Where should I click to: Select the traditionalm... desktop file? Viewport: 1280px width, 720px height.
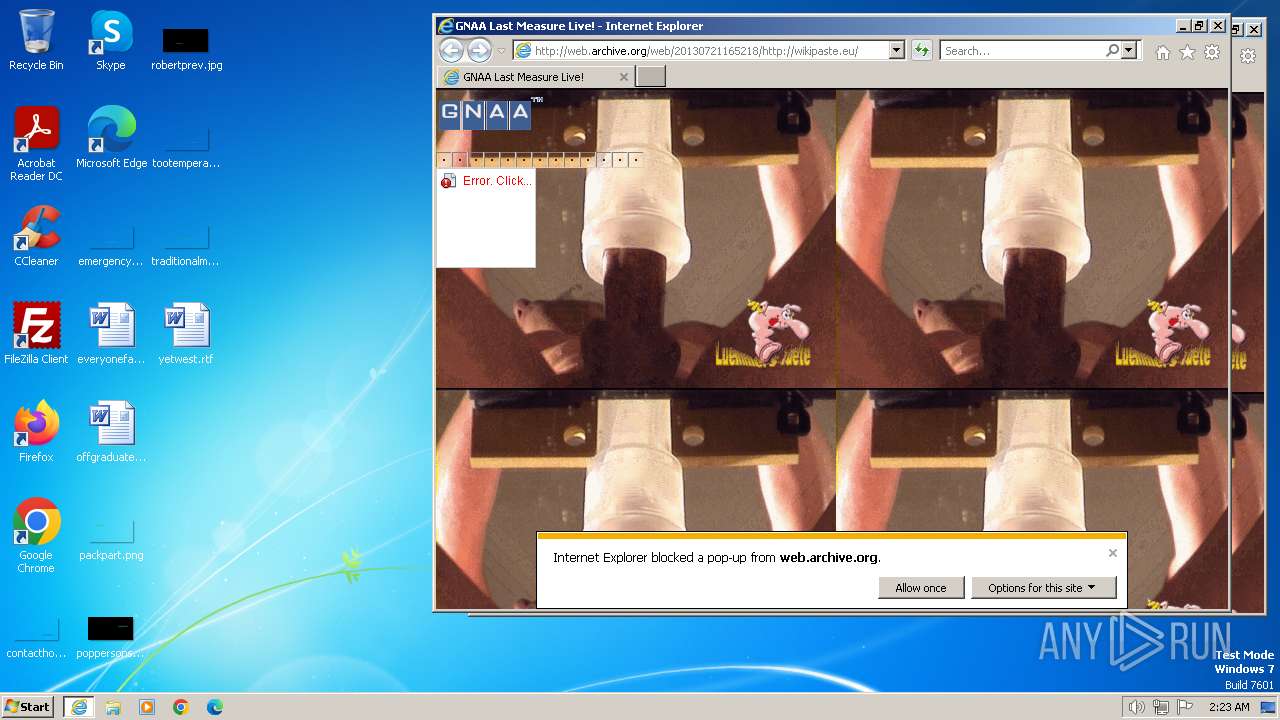186,246
